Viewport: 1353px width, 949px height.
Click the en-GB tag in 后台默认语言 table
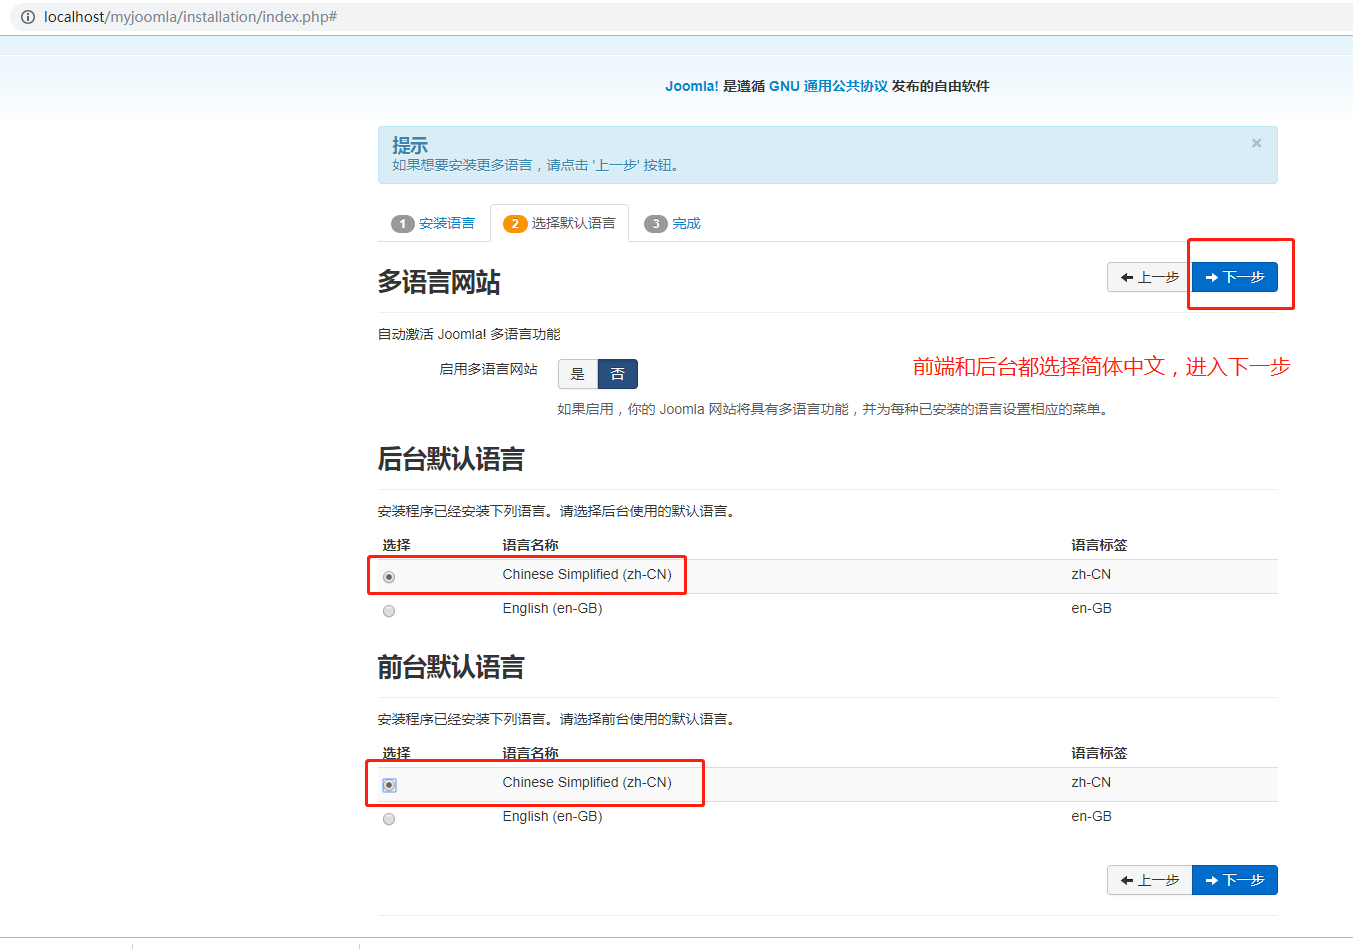pyautogui.click(x=1091, y=608)
